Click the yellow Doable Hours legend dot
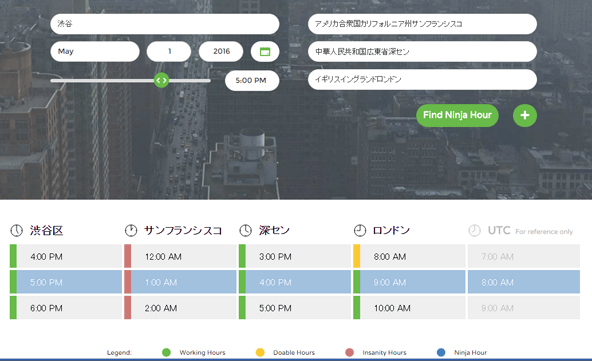The height and width of the screenshot is (361, 592). [x=260, y=352]
